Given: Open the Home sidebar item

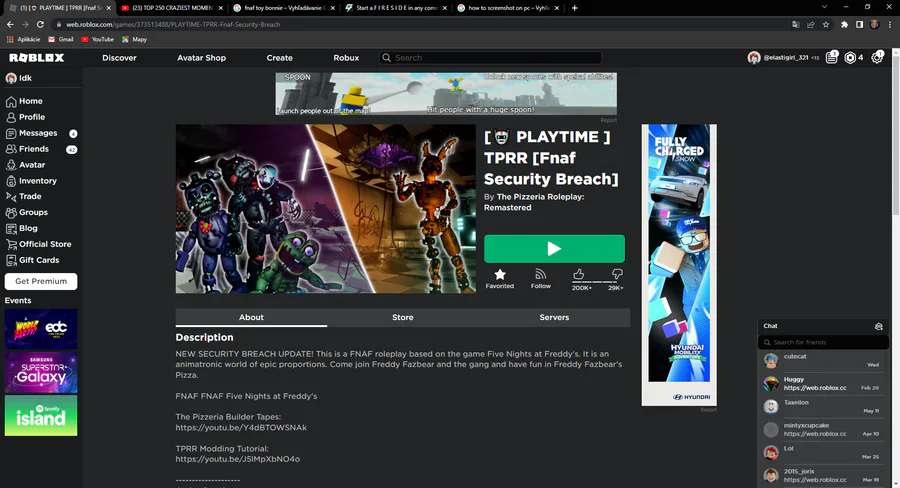Looking at the screenshot, I should click(x=24, y=101).
